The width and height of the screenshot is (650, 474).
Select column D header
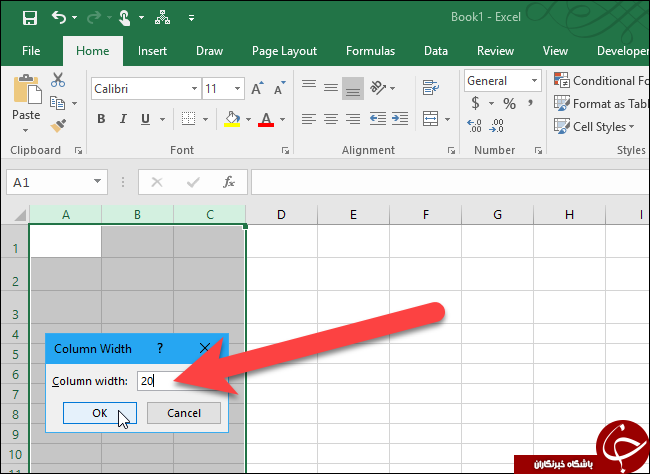click(x=281, y=214)
